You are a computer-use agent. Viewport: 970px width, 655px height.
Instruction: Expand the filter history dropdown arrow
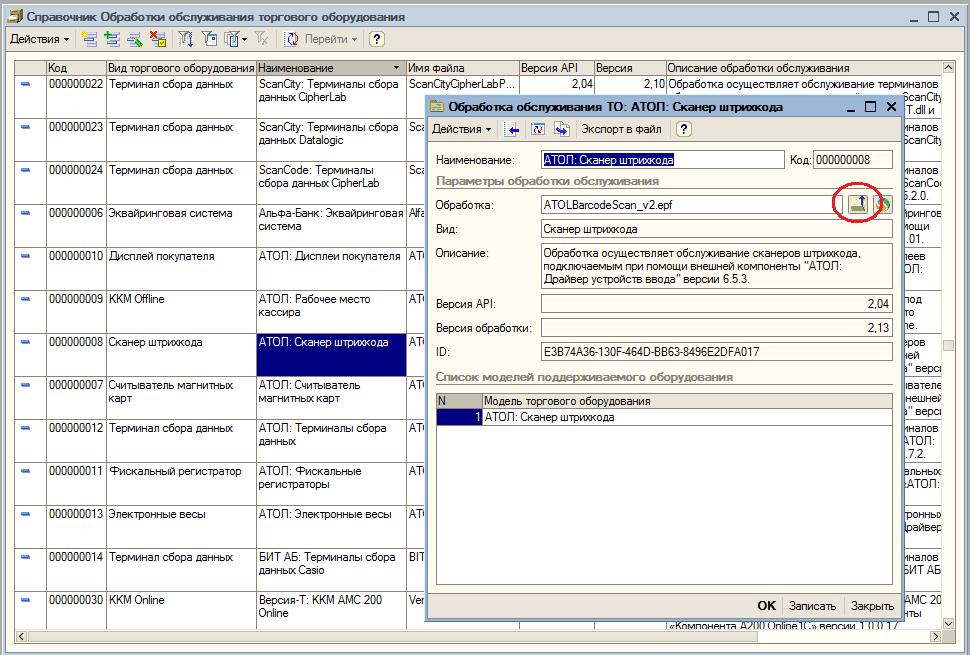click(x=244, y=40)
